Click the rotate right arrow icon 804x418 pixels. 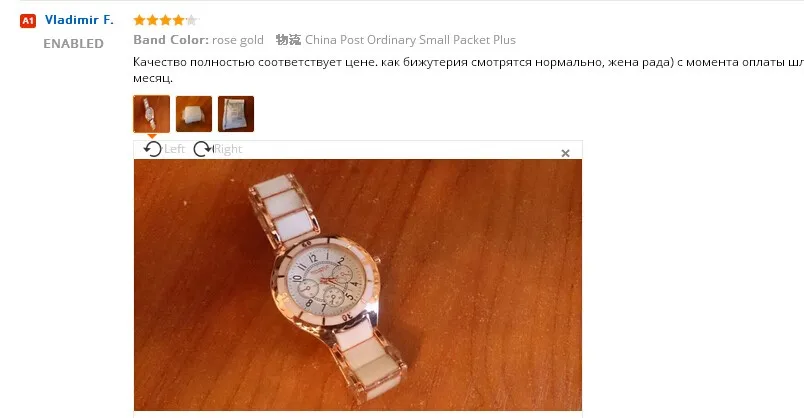click(x=203, y=149)
